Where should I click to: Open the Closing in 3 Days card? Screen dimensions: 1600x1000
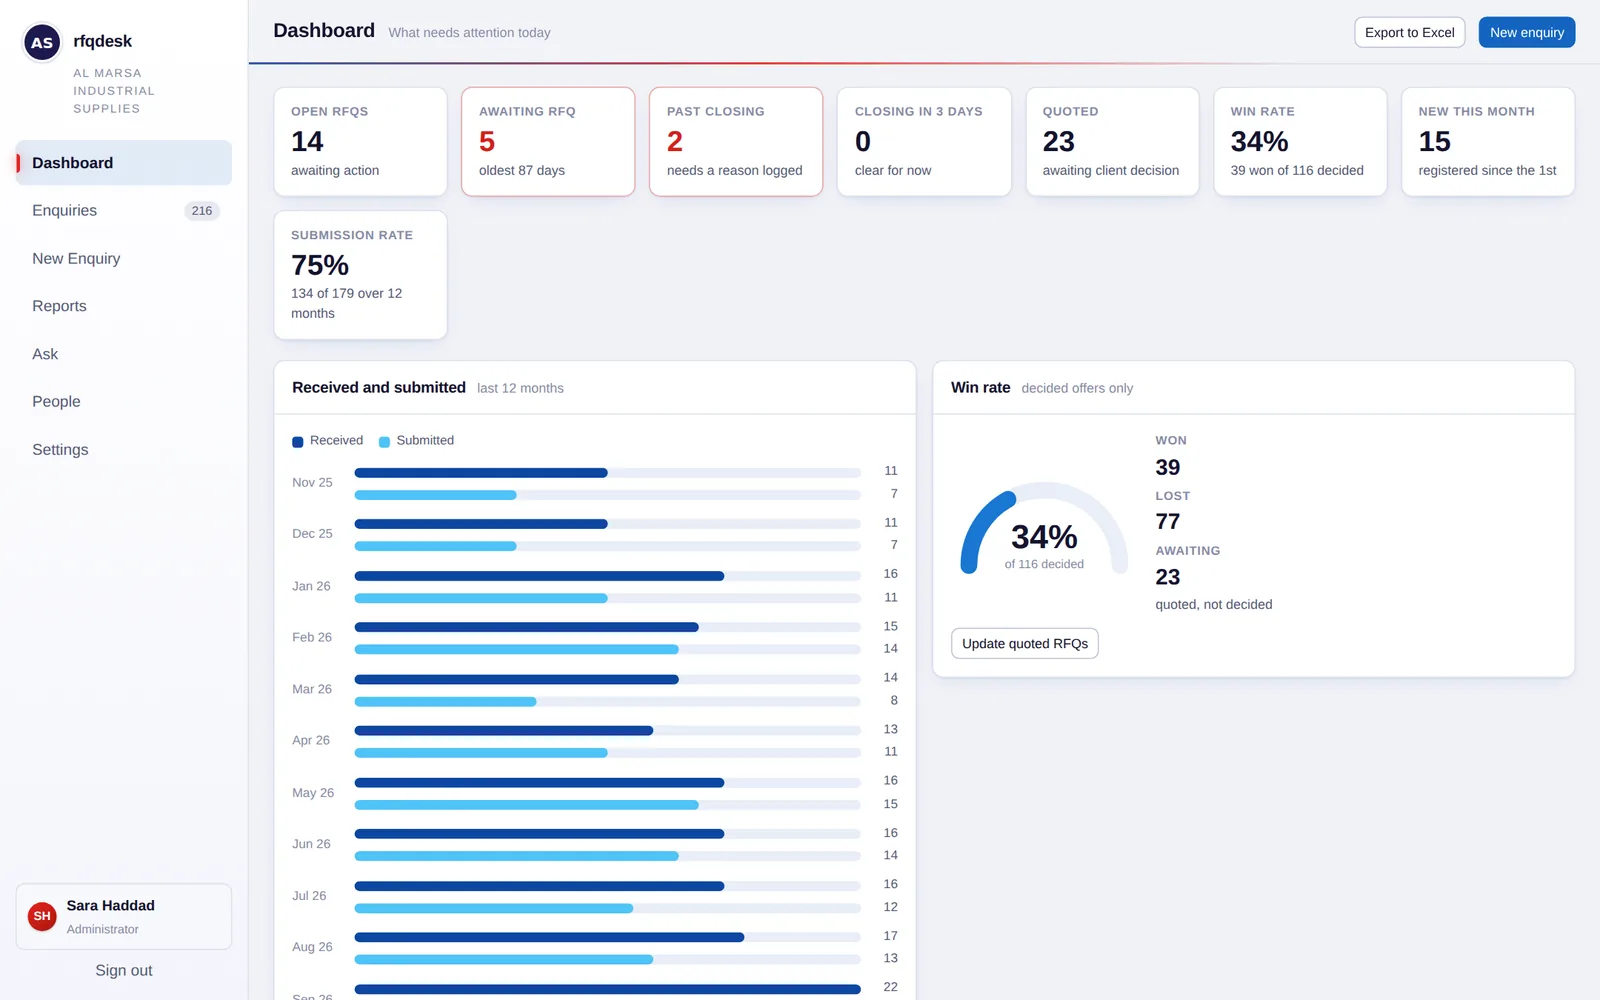(924, 142)
